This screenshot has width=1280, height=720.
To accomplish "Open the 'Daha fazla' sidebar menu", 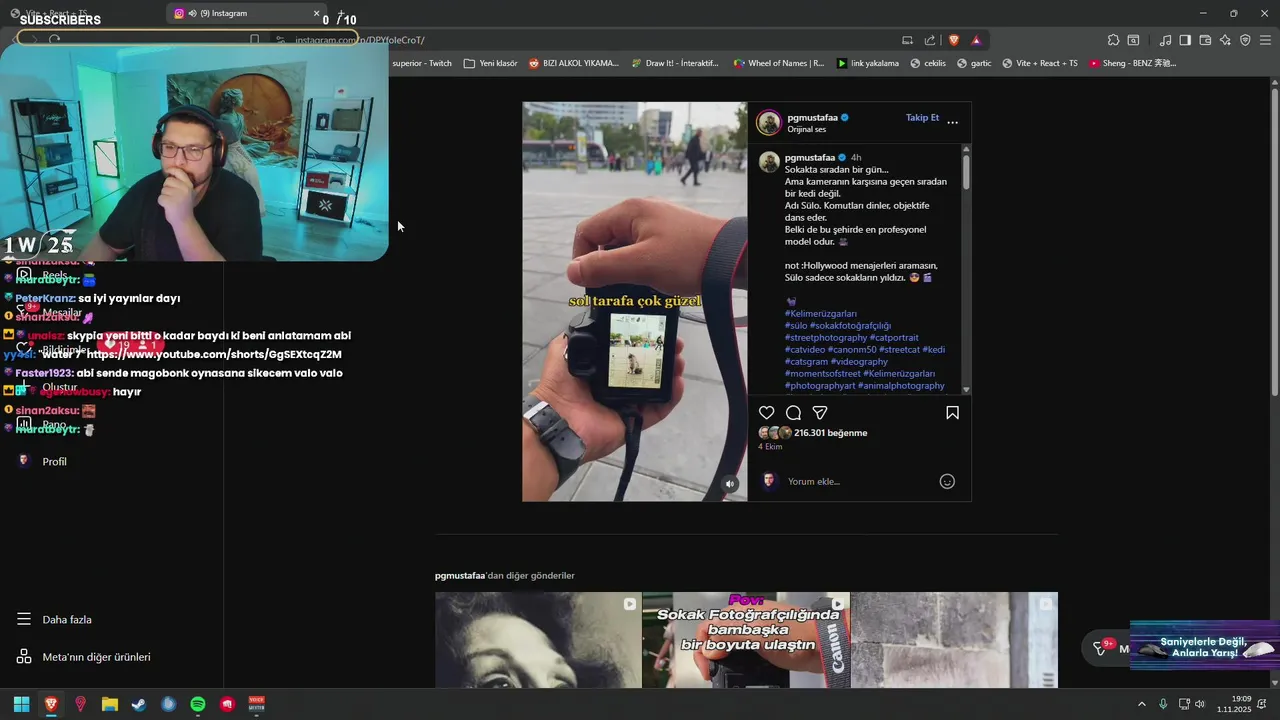I will coord(55,620).
